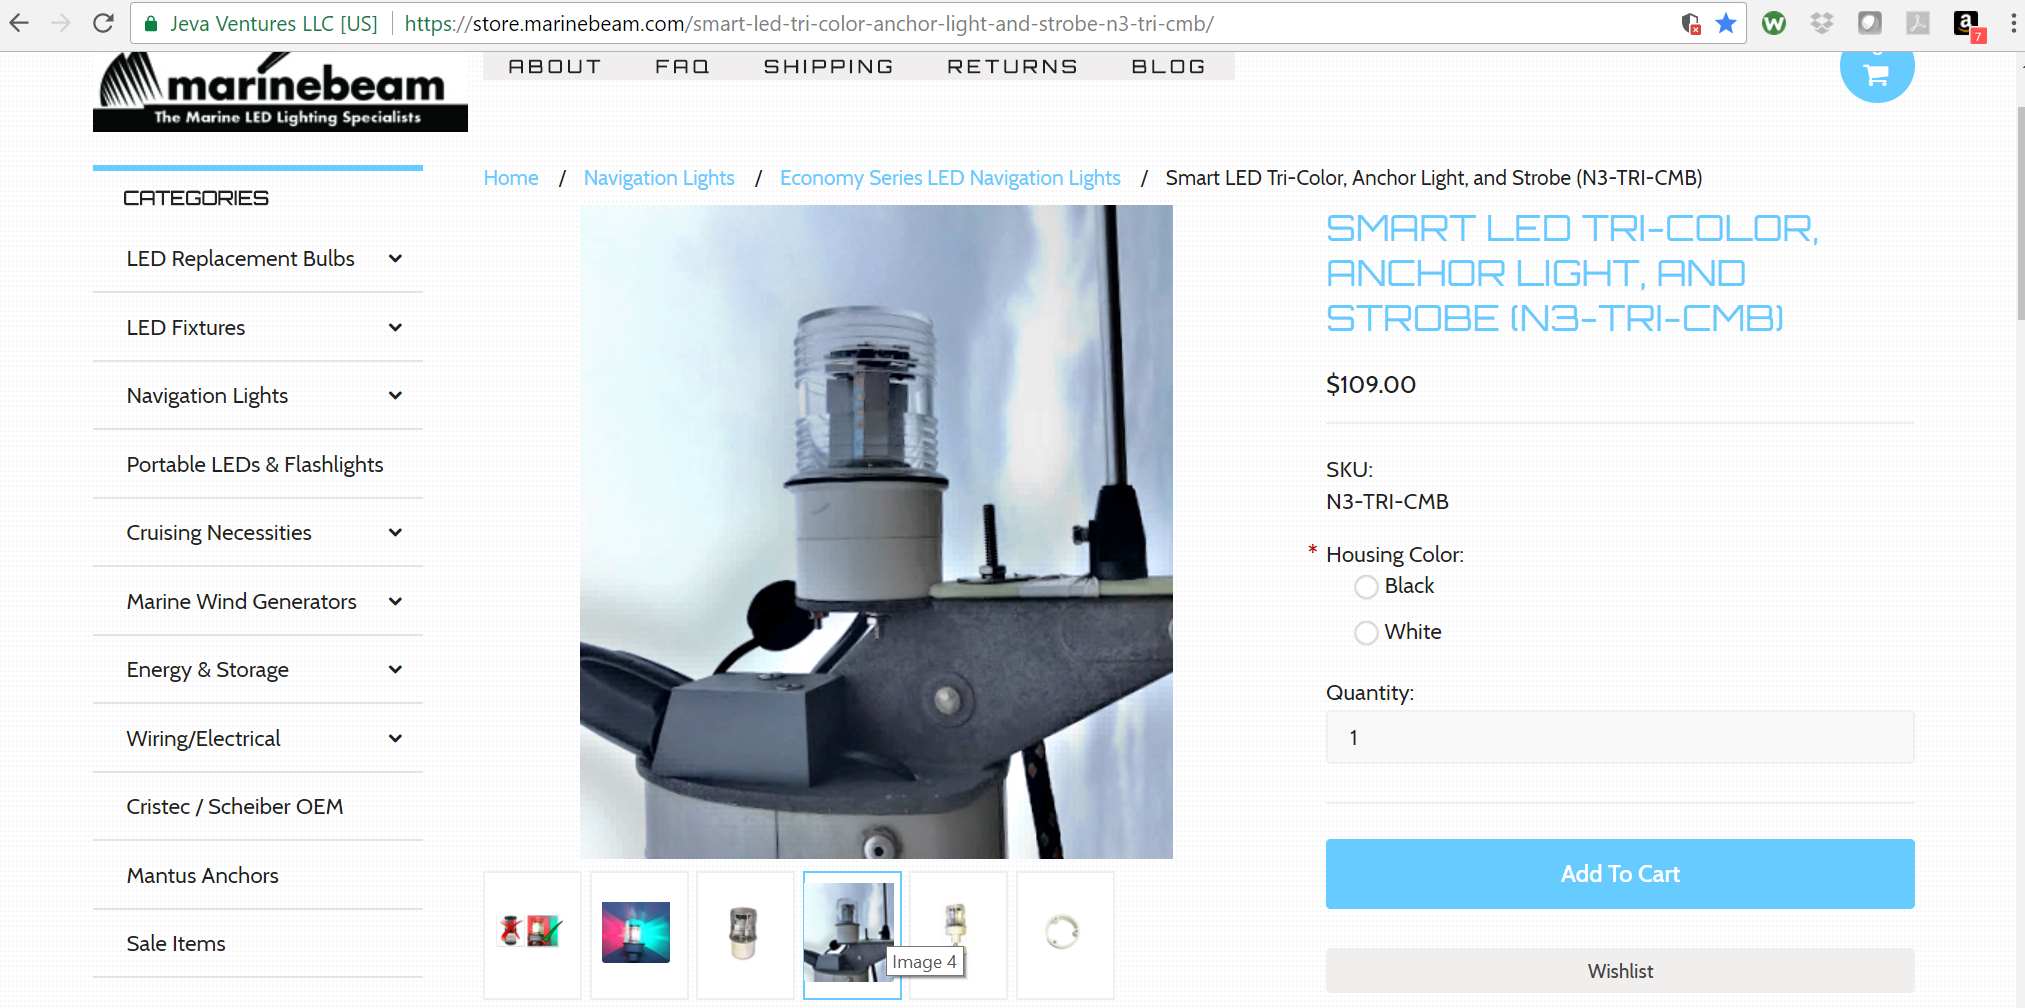
Task: Open the ABOUT menu item
Action: (555, 66)
